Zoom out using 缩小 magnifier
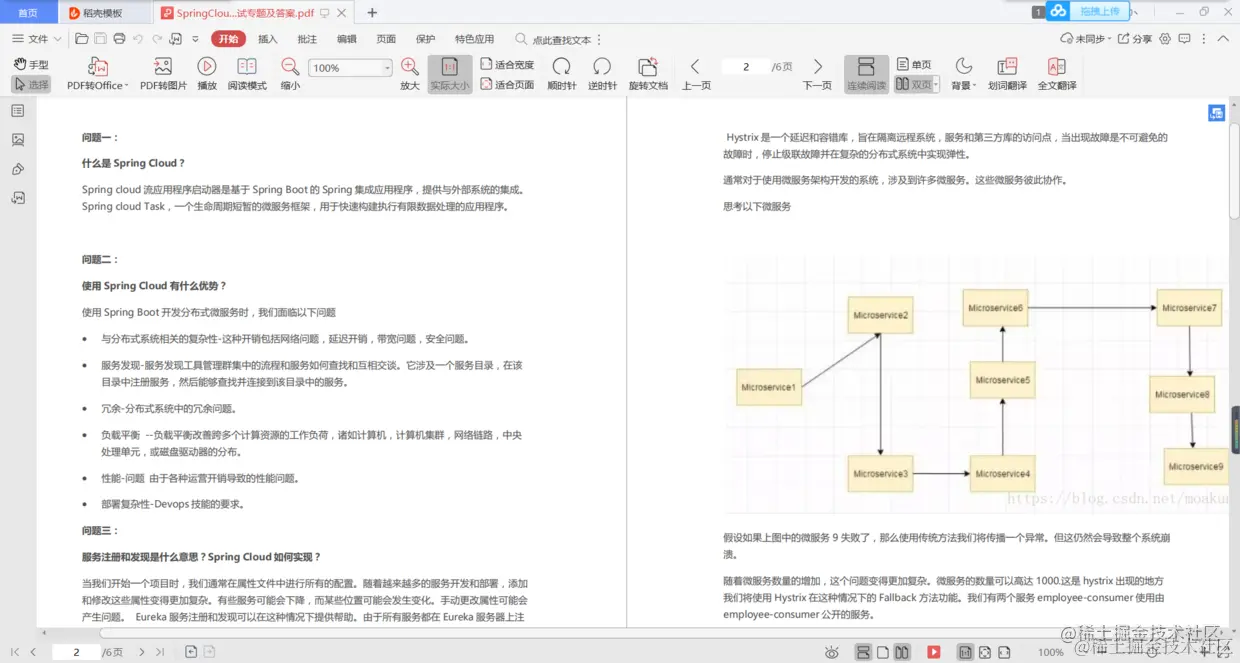The width and height of the screenshot is (1240, 663). 290,74
